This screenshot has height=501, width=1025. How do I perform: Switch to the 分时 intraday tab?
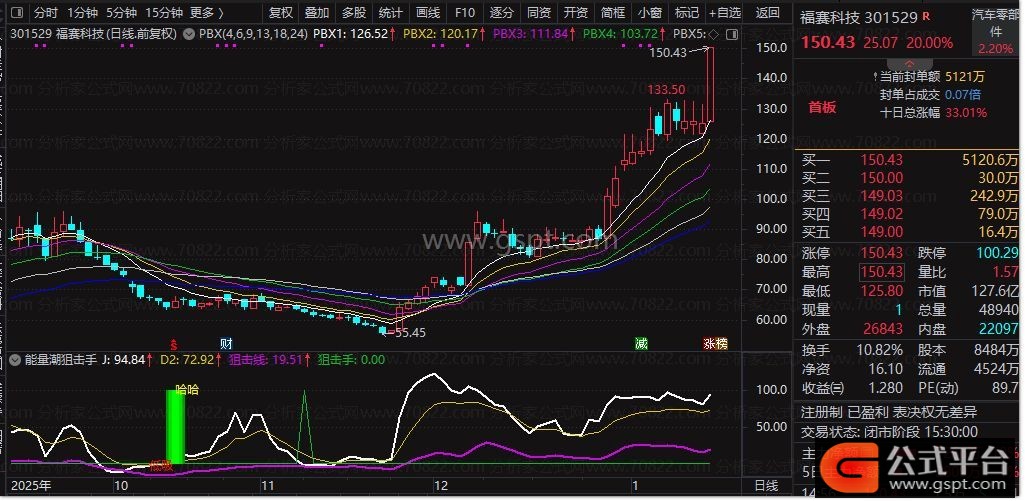pyautogui.click(x=45, y=13)
